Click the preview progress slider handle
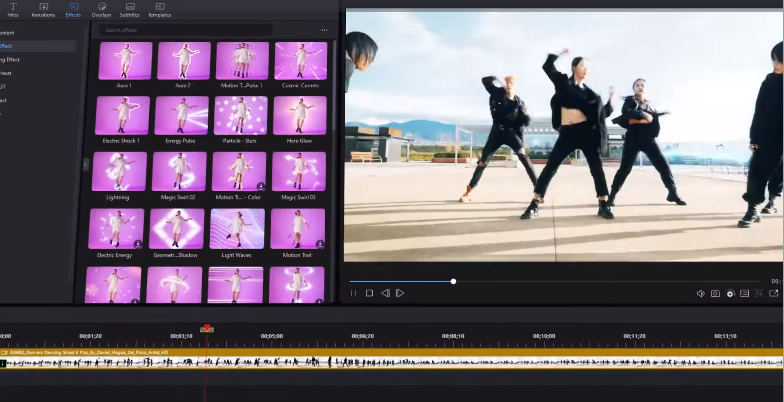784x402 pixels. click(x=453, y=281)
